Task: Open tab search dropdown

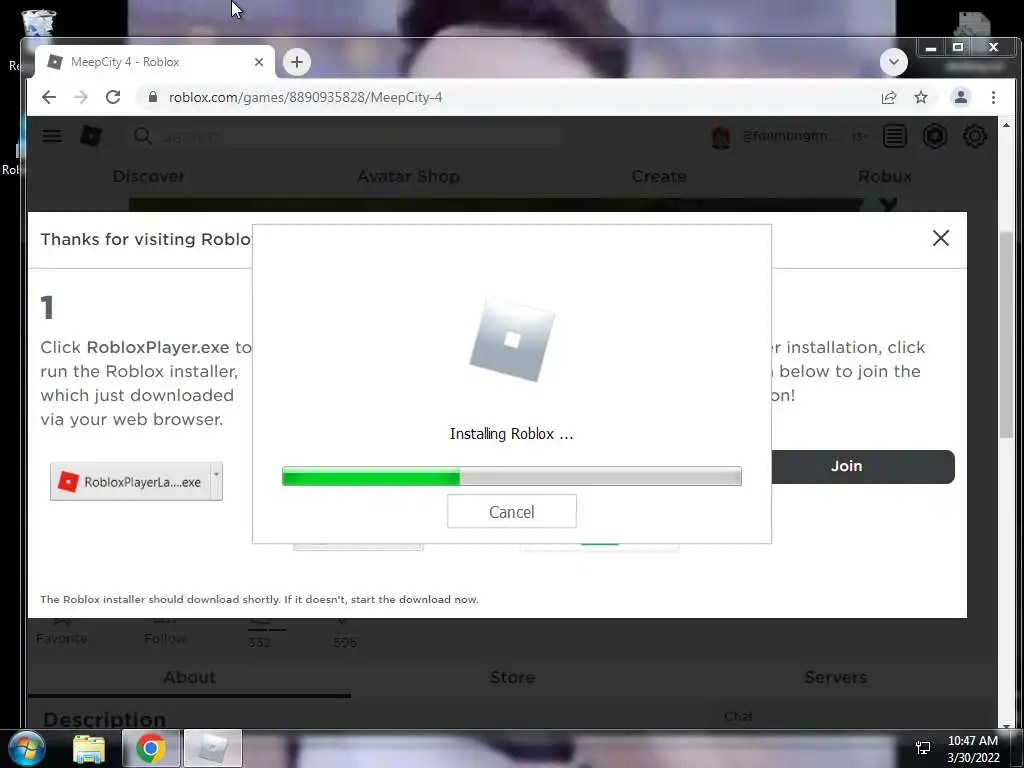Action: pyautogui.click(x=893, y=62)
